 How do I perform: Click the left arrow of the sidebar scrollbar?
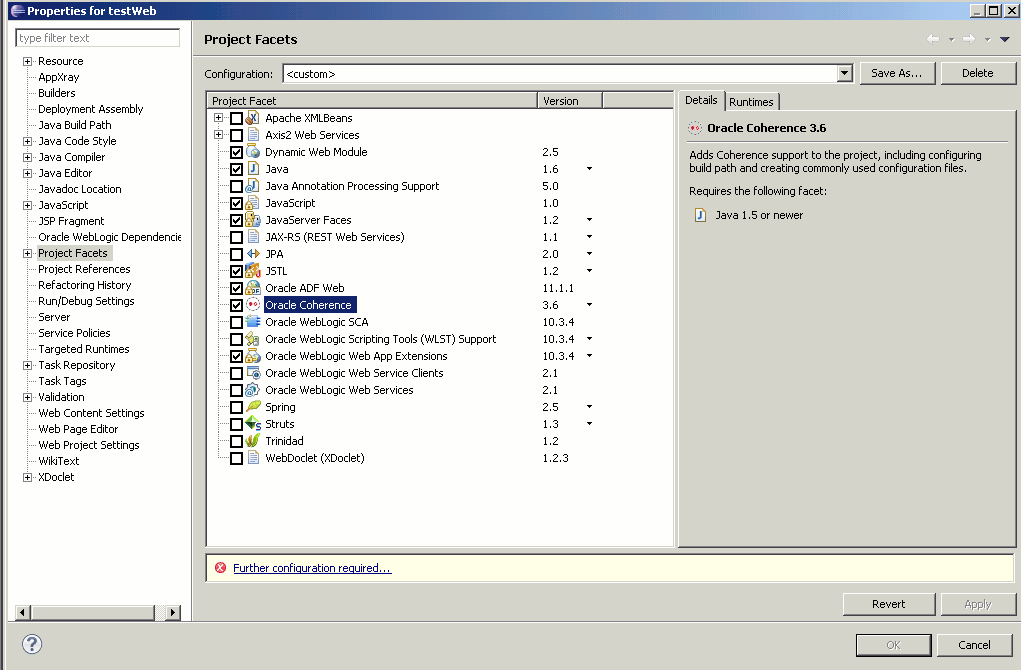point(23,612)
